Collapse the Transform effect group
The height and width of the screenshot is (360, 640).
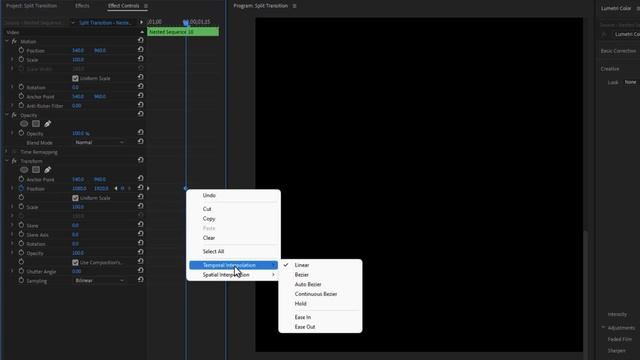(7, 161)
